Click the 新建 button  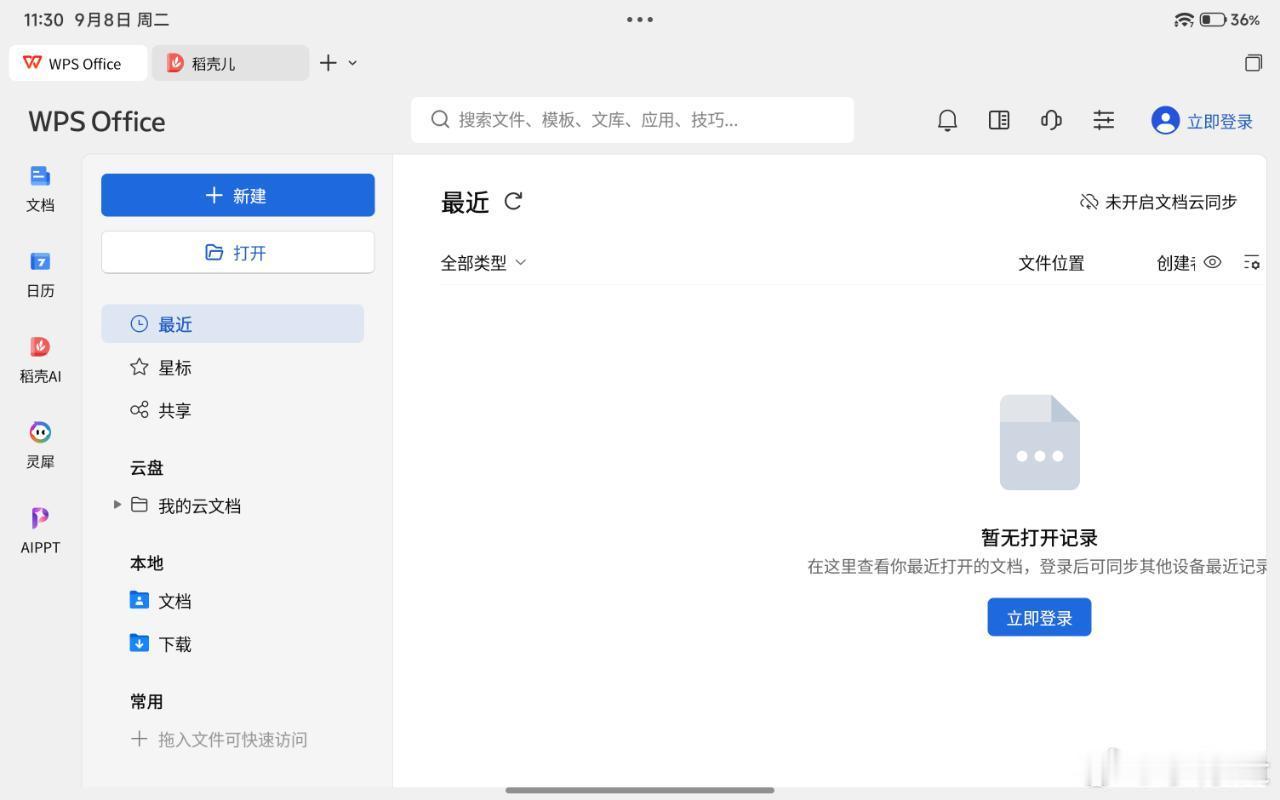coord(238,195)
